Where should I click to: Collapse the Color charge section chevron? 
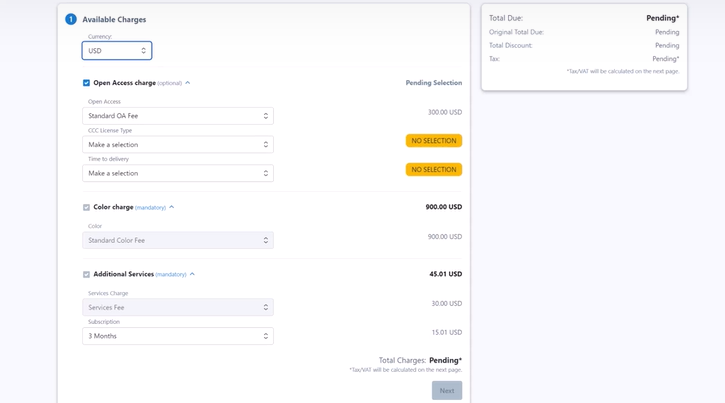pos(172,207)
